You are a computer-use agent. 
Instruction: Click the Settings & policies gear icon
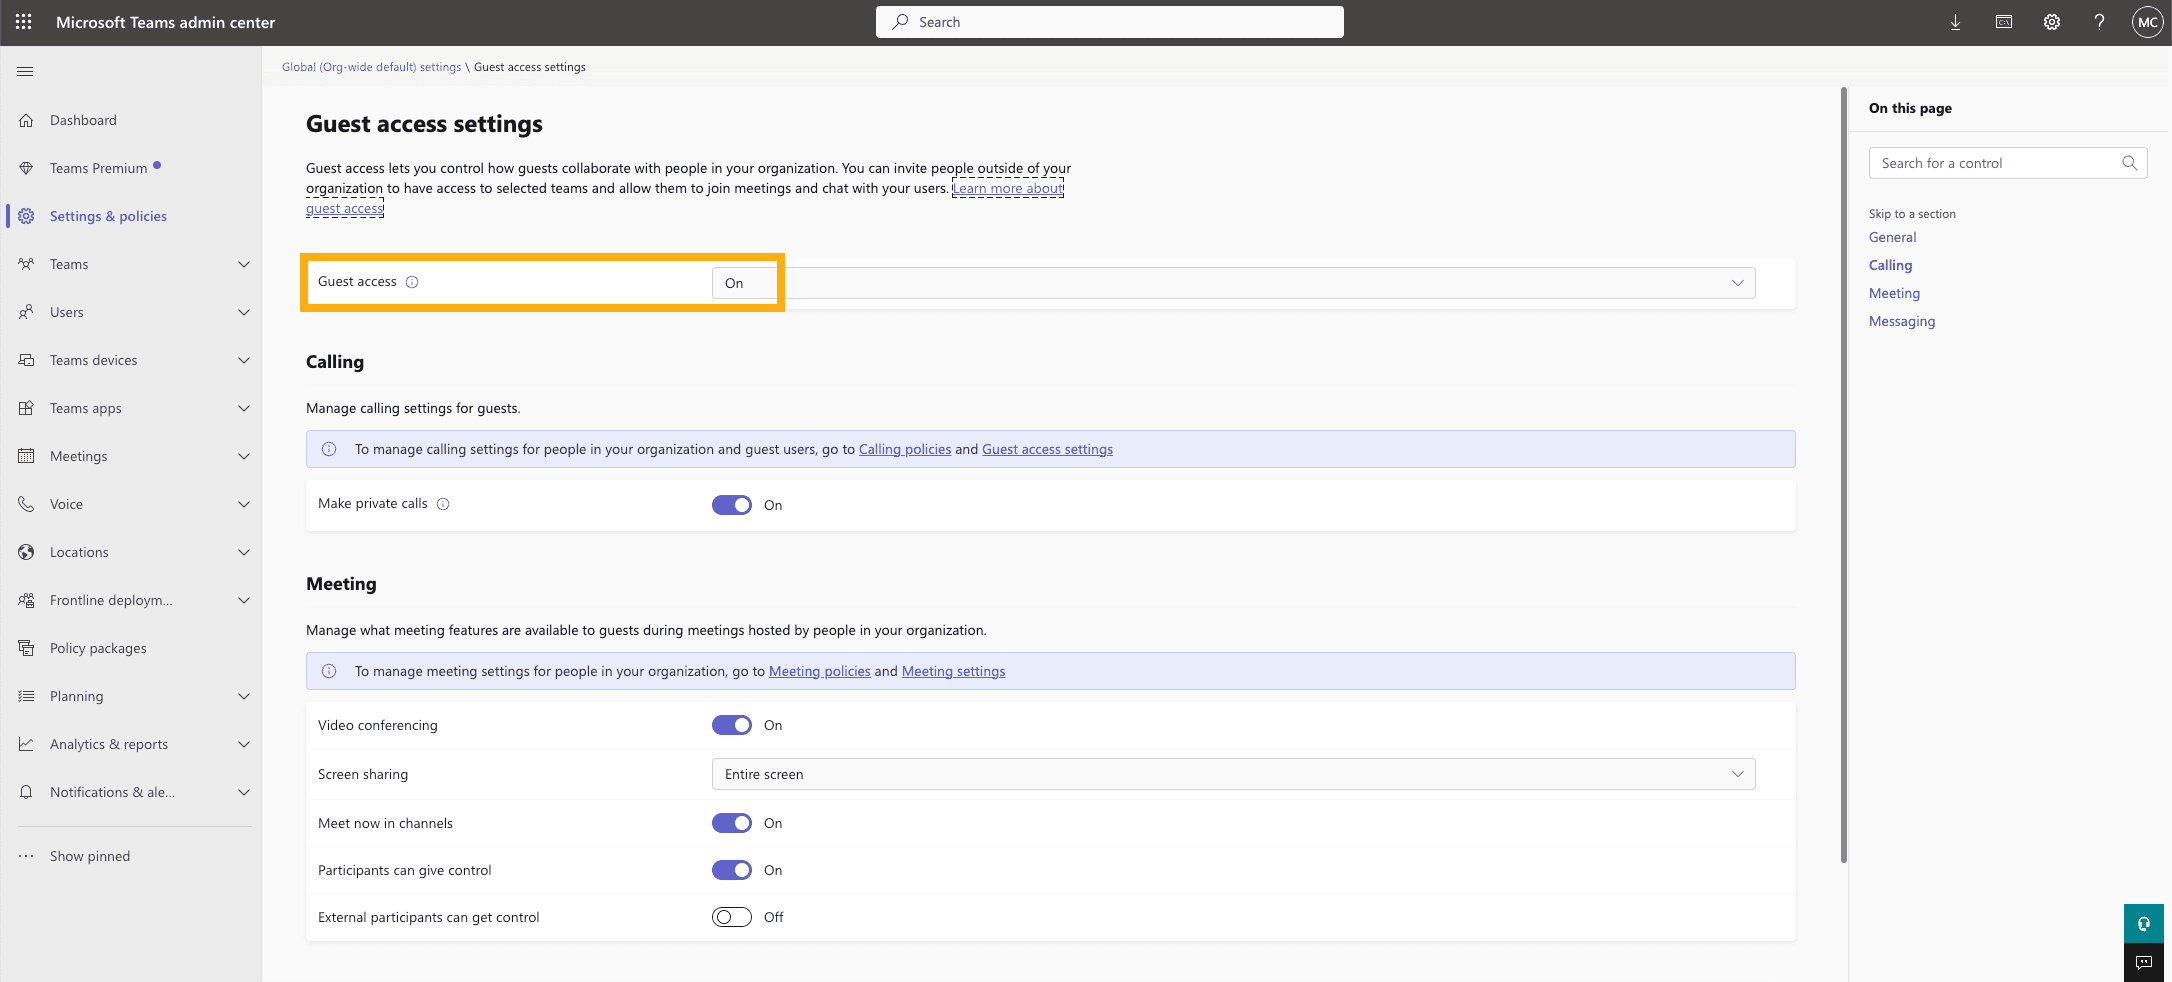[26, 216]
